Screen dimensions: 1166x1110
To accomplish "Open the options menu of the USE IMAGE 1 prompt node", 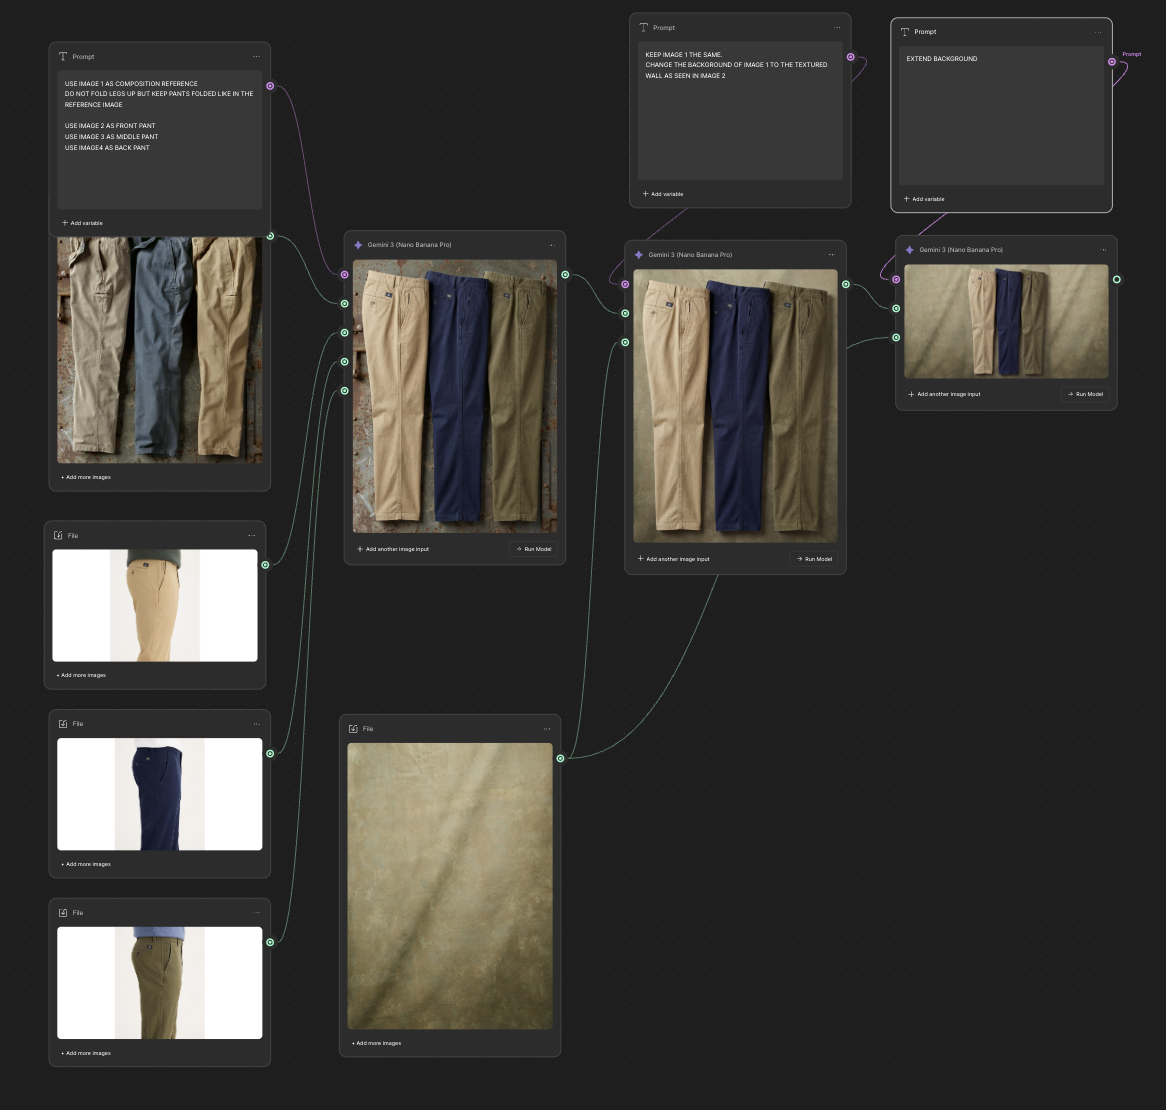I will 257,57.
